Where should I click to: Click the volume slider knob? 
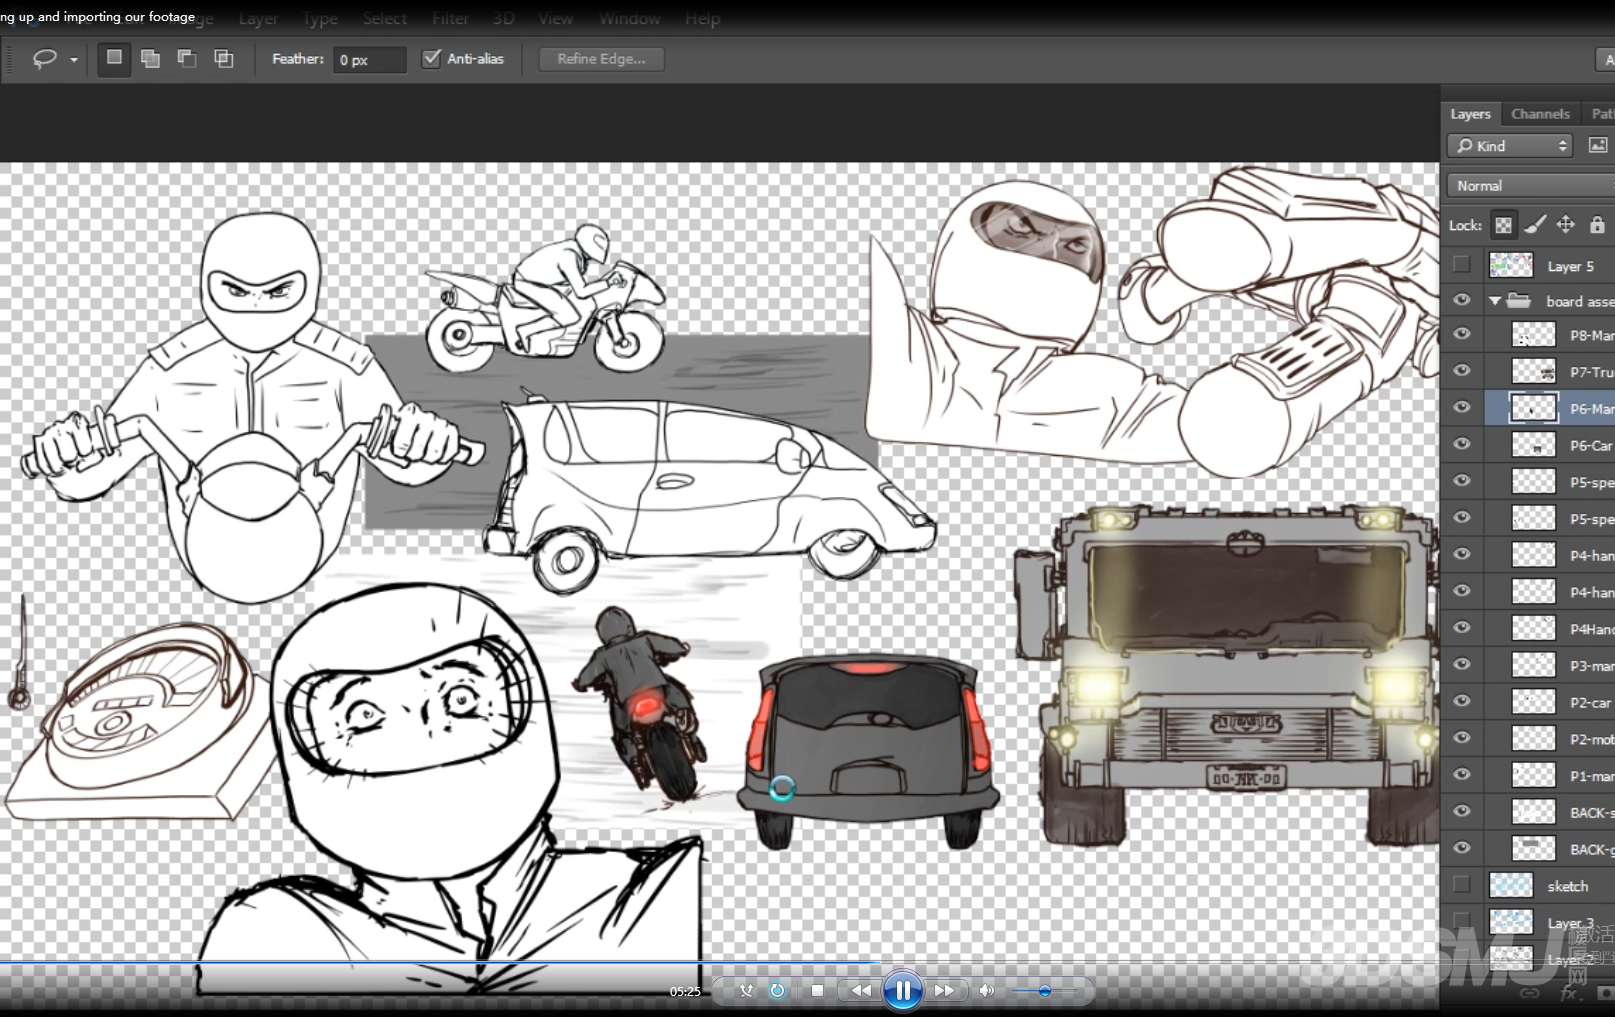click(1045, 990)
